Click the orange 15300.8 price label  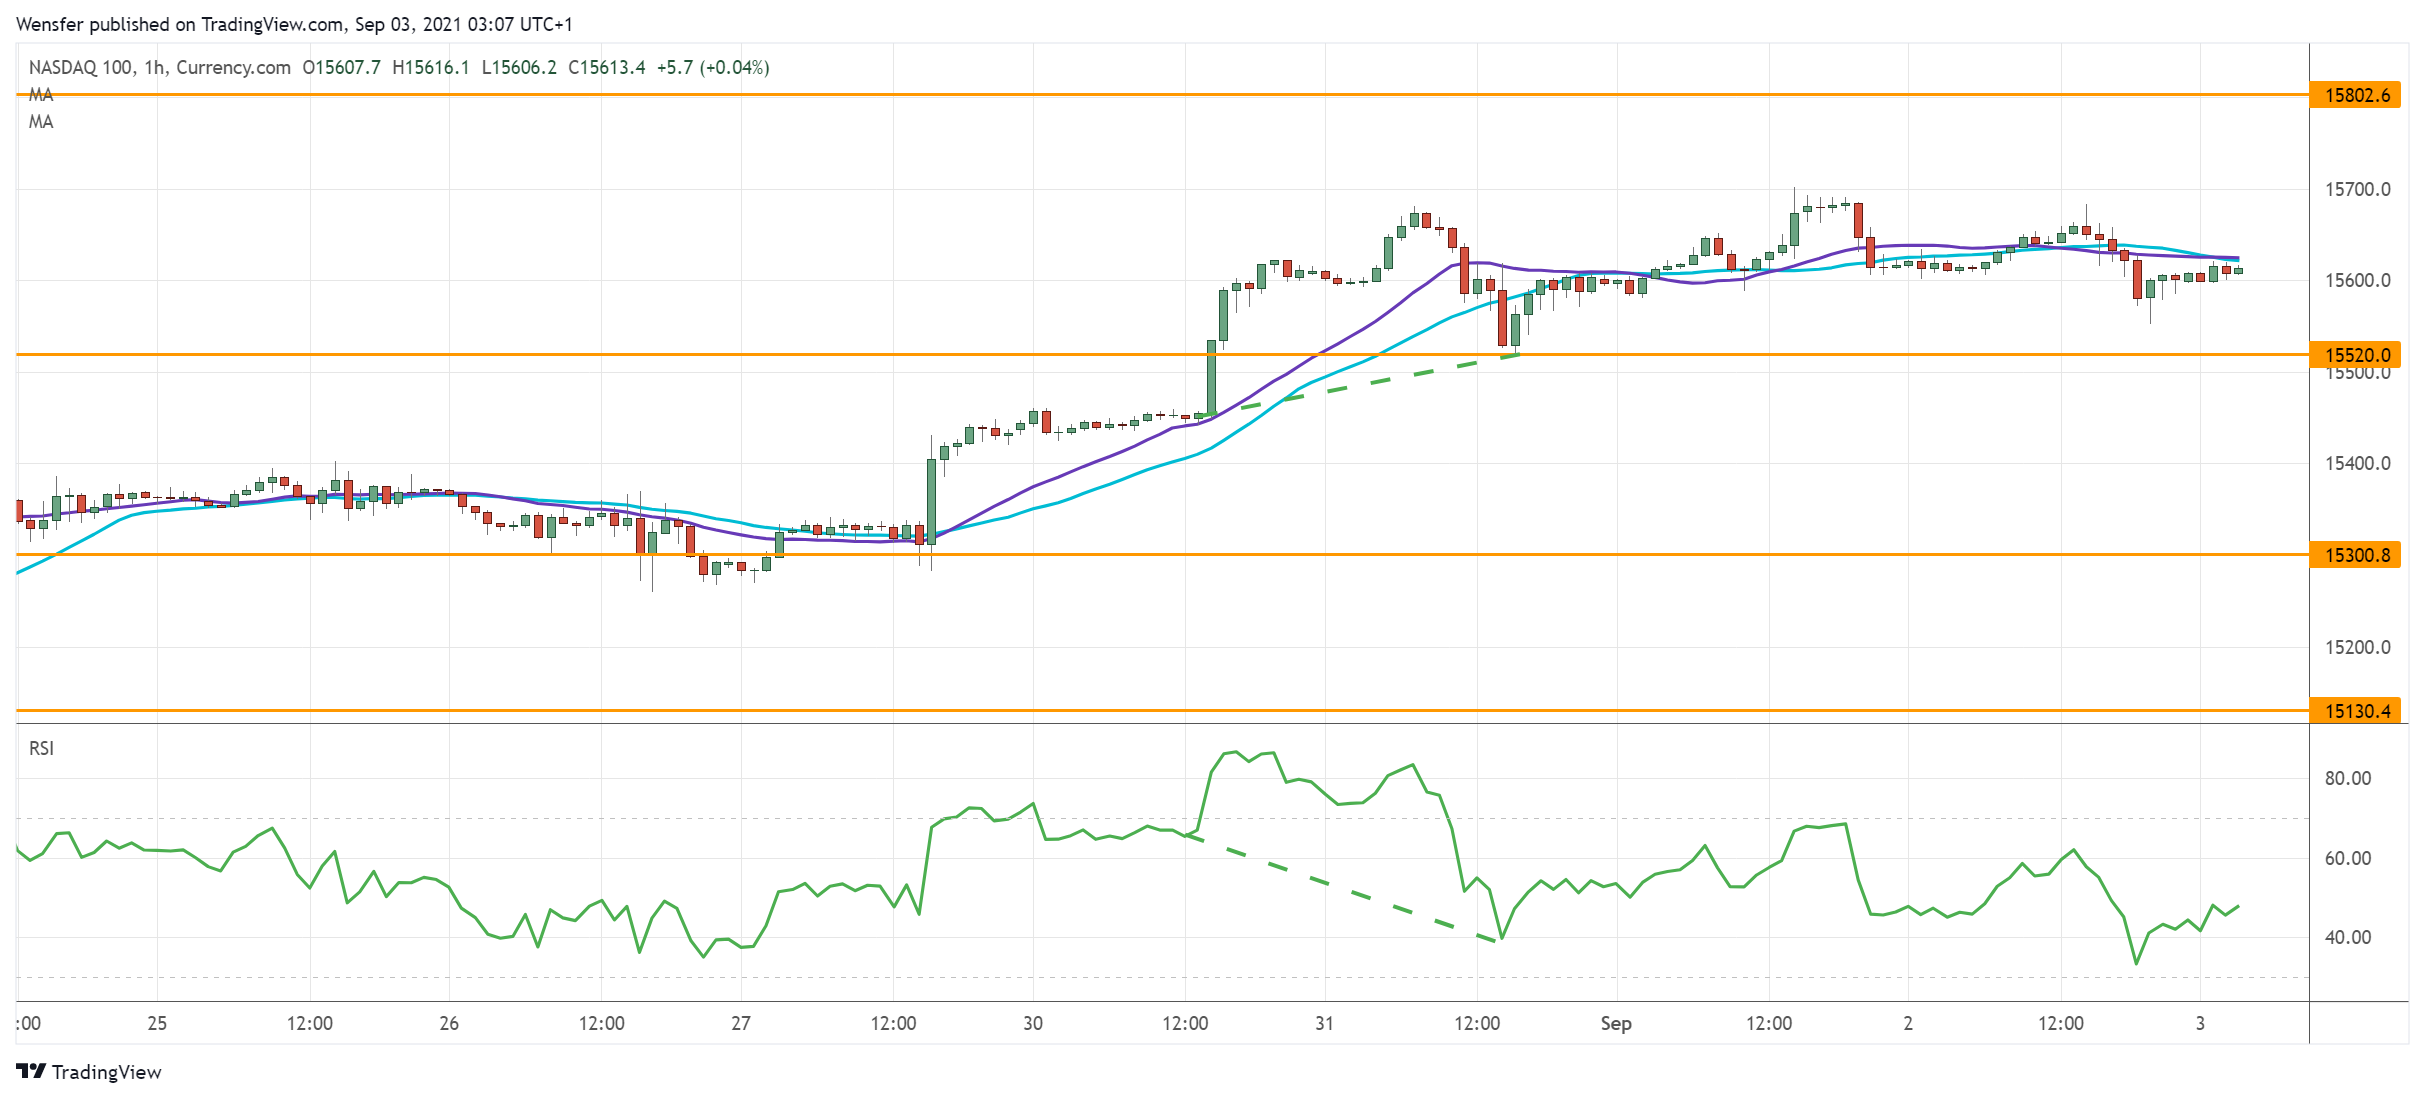(x=2356, y=555)
